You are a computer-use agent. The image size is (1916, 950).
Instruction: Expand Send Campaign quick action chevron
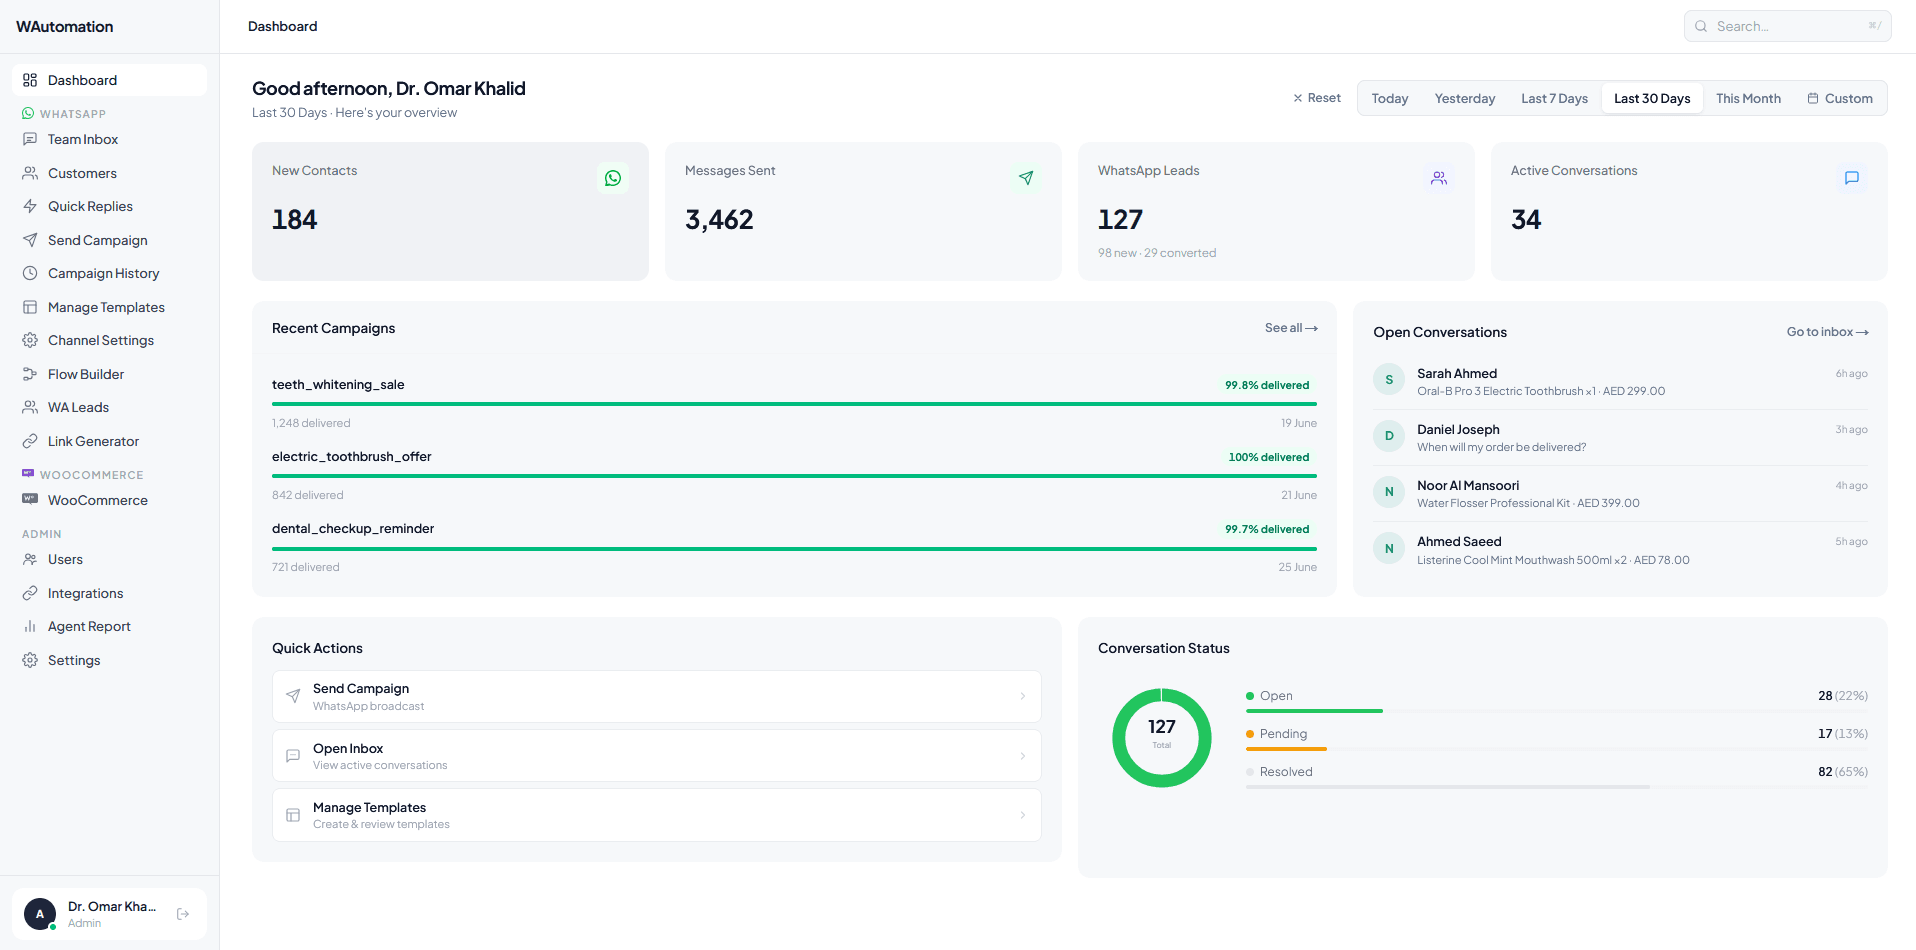pyautogui.click(x=1022, y=697)
